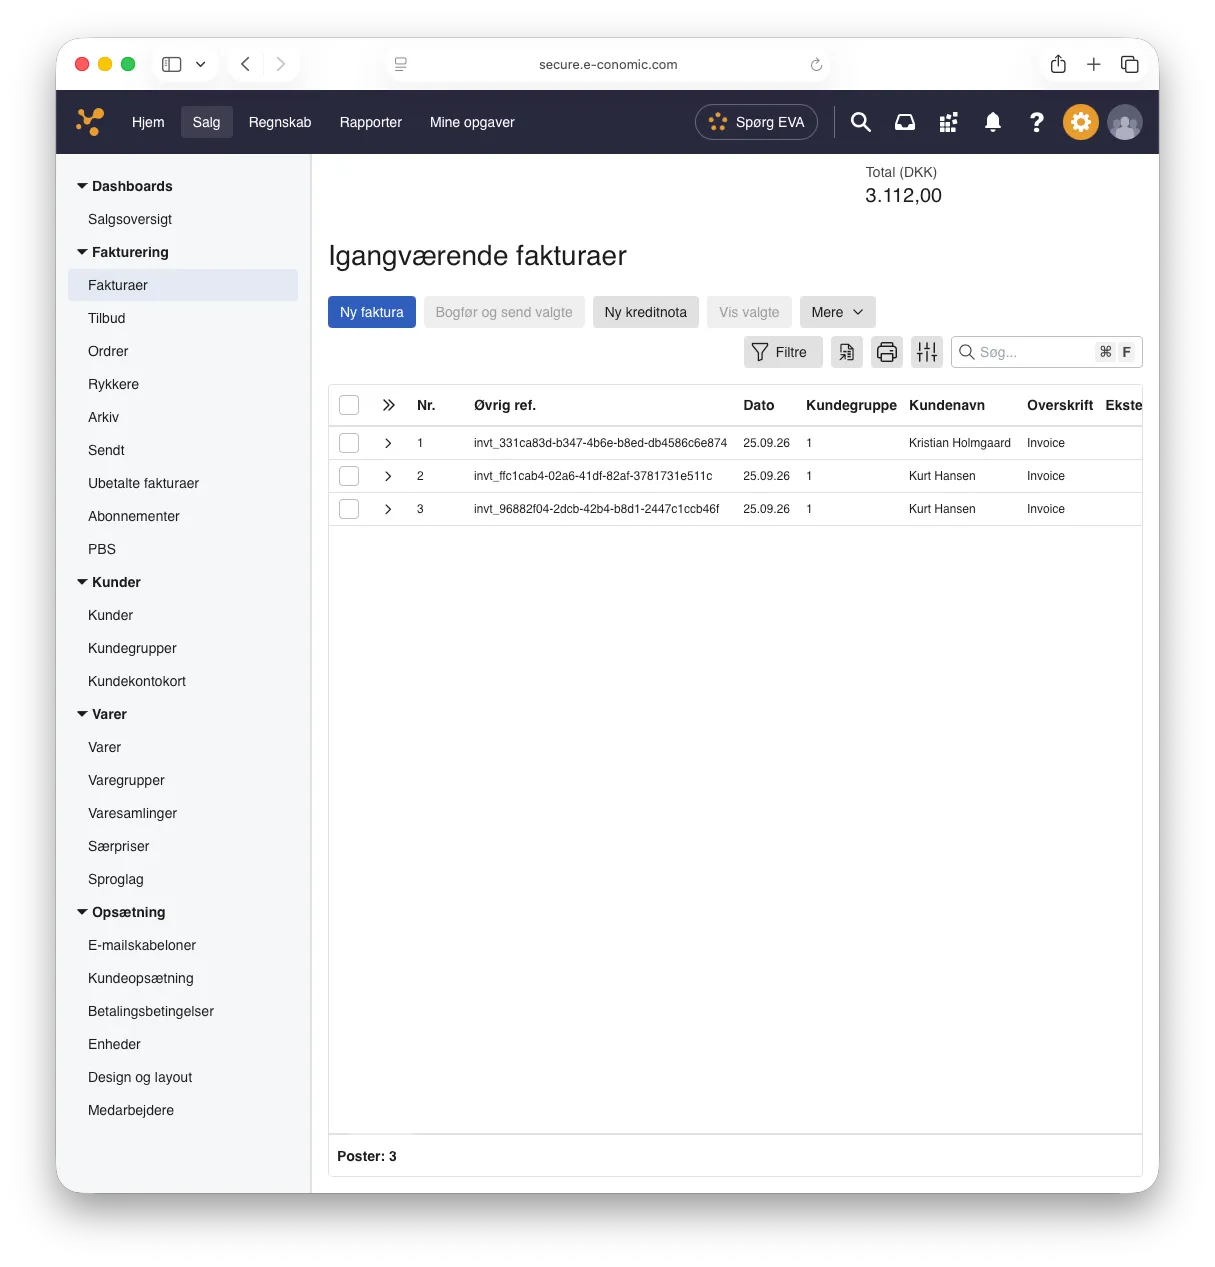The width and height of the screenshot is (1215, 1267).
Task: Open the orange settings gear
Action: tap(1081, 122)
